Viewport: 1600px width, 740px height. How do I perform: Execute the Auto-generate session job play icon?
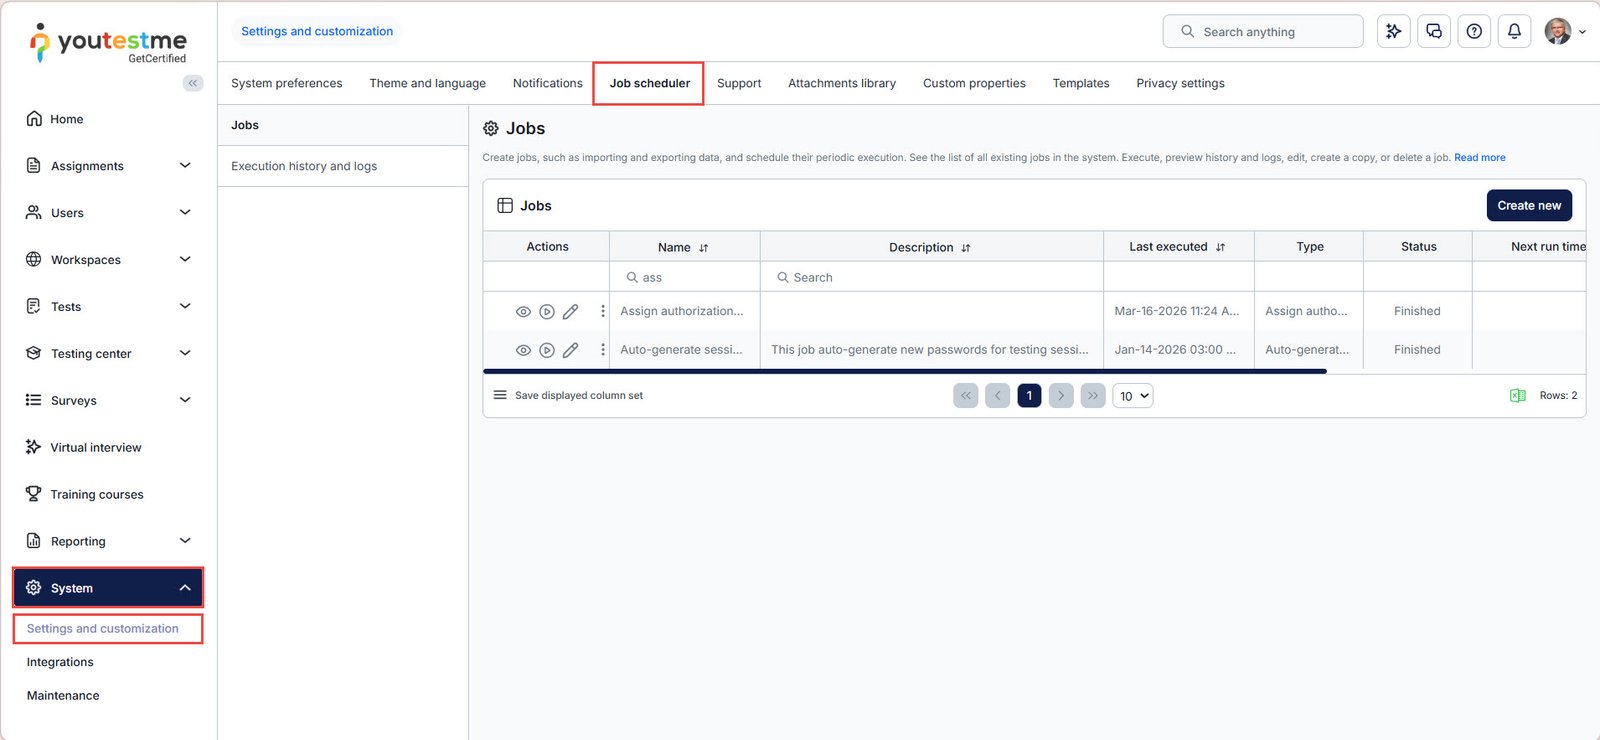[547, 350]
